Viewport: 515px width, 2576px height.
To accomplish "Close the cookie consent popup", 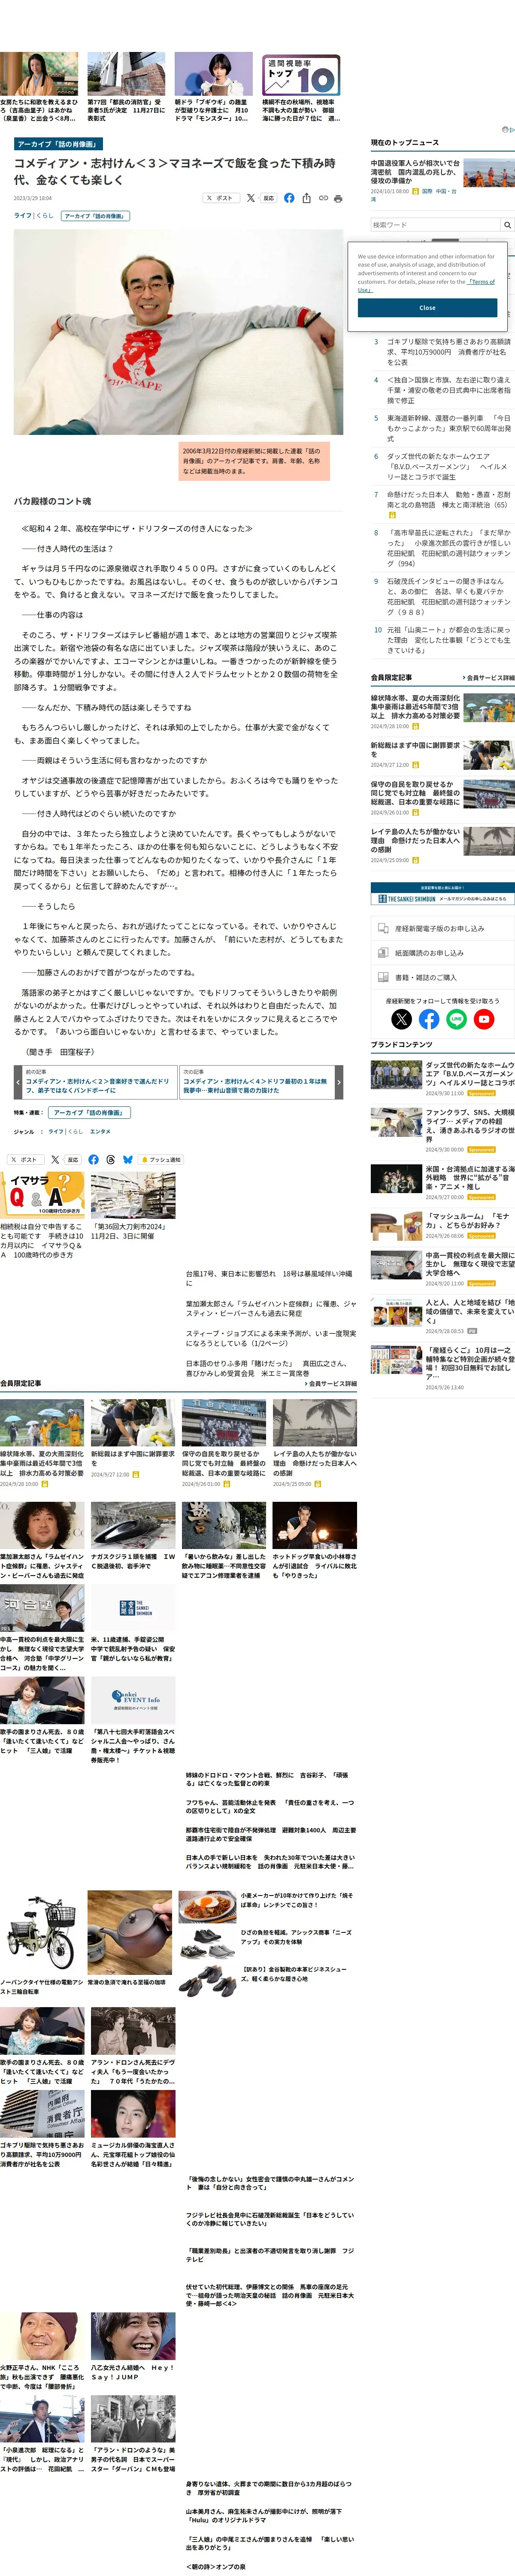I will [427, 308].
